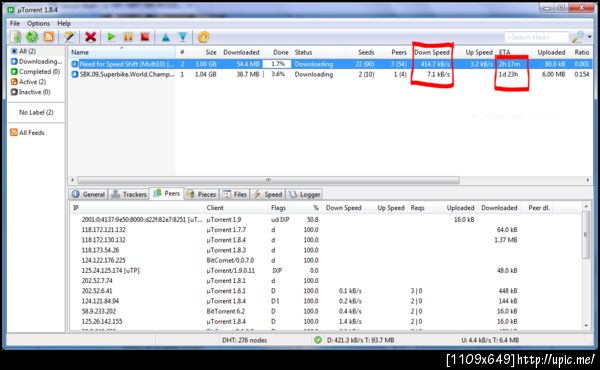This screenshot has height=370, width=600.
Task: Switch to the General tab
Action: 88,194
